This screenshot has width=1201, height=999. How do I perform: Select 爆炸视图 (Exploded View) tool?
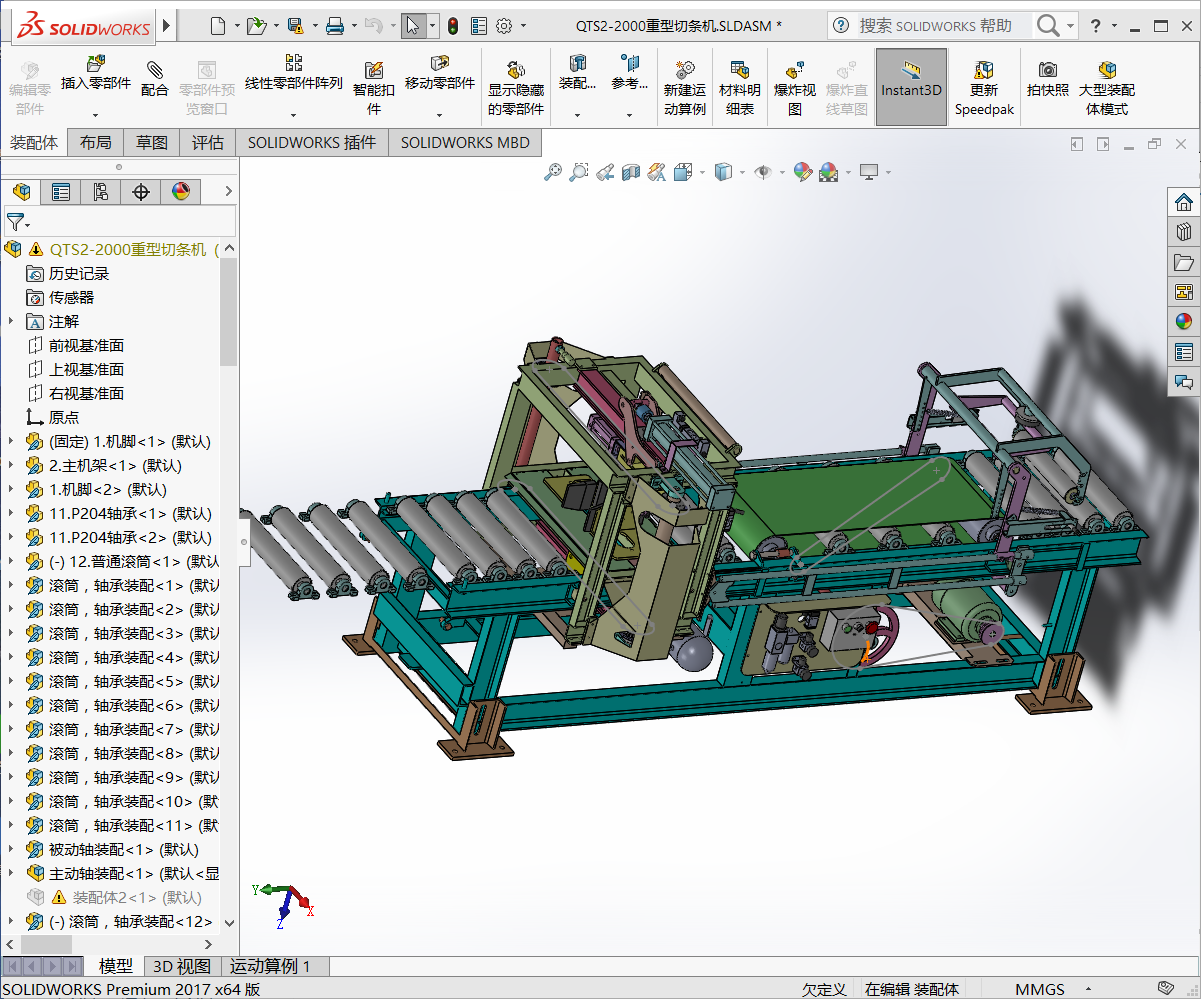point(795,71)
